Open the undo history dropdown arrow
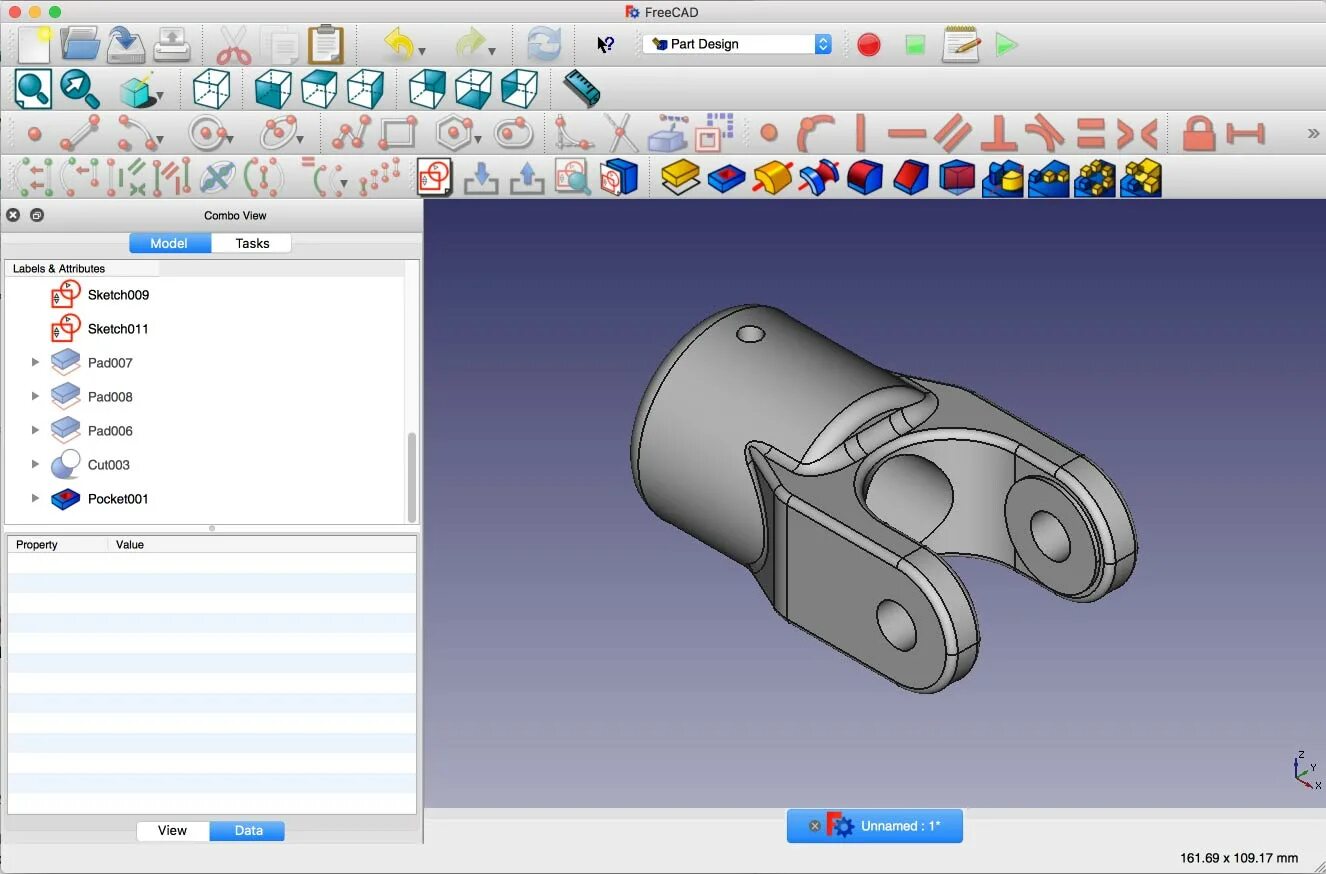This screenshot has width=1326, height=874. coord(421,51)
